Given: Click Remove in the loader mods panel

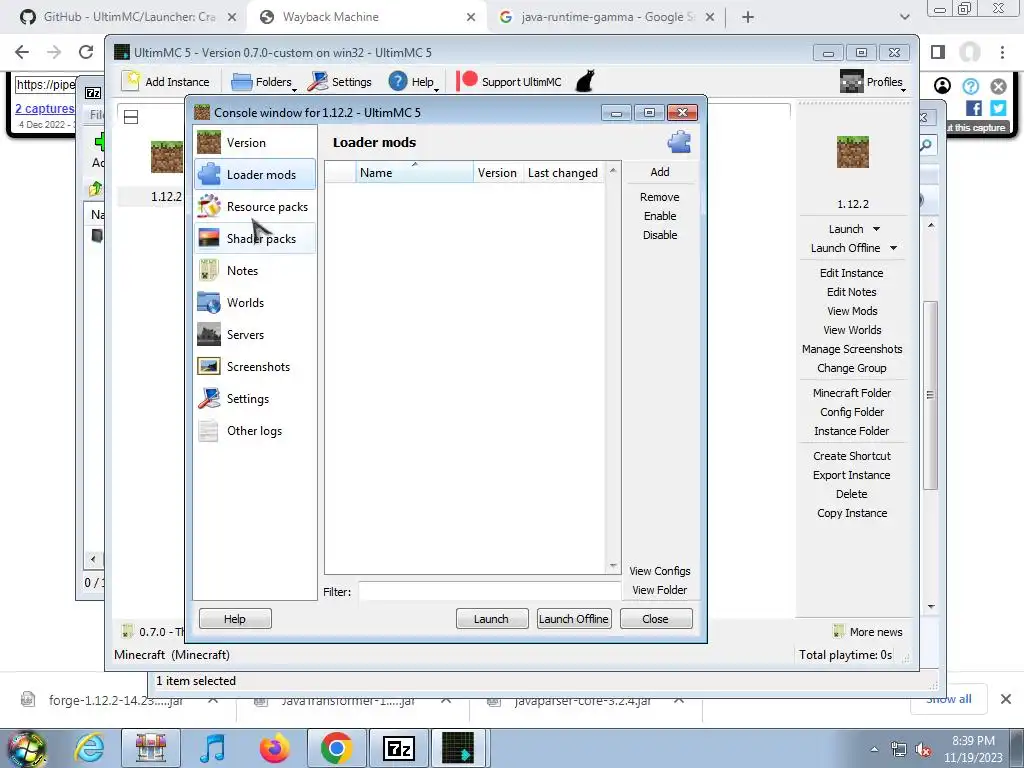Looking at the screenshot, I should pyautogui.click(x=660, y=197).
